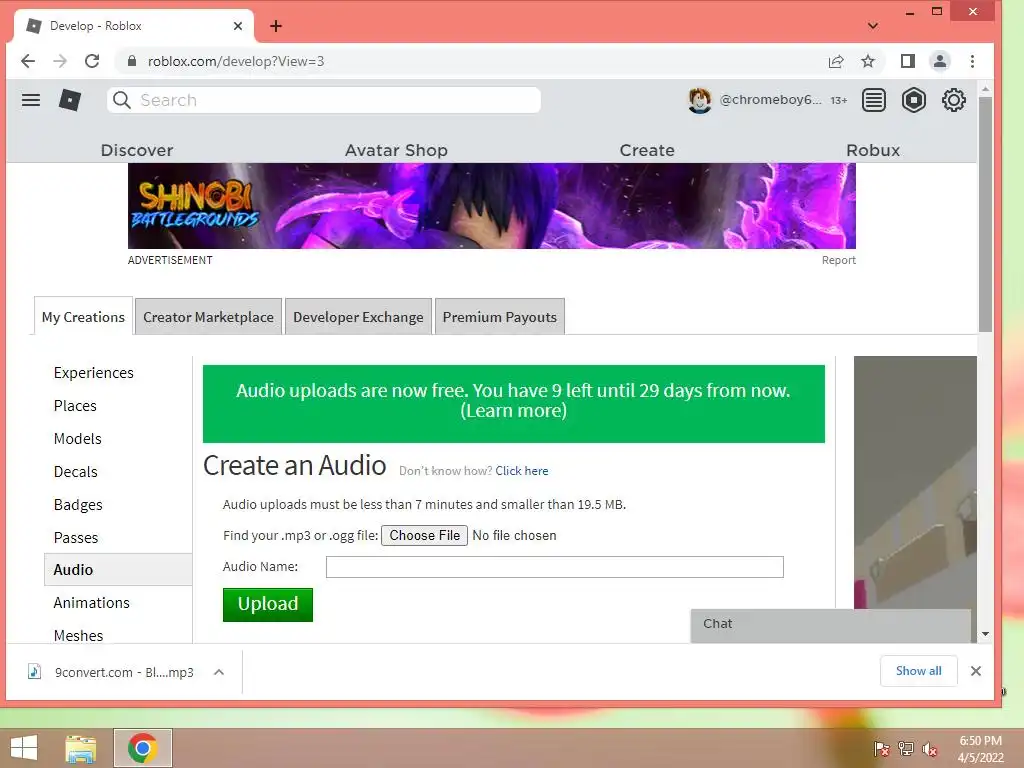Click the Shinobi Battlegrounds banner ad
This screenshot has height=768, width=1024.
pos(492,206)
